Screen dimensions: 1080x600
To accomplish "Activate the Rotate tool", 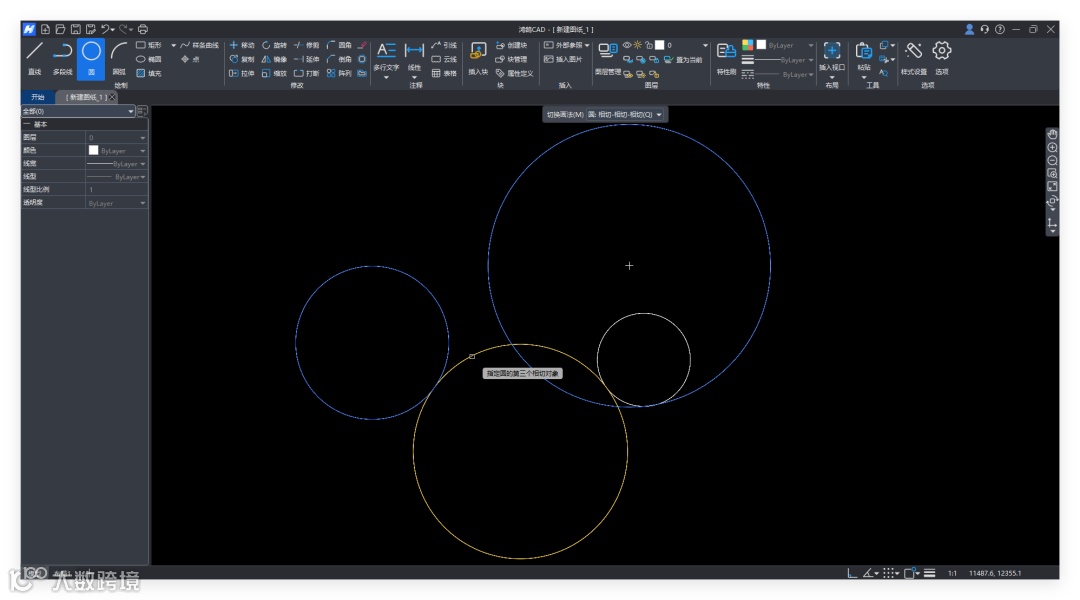I will click(274, 45).
